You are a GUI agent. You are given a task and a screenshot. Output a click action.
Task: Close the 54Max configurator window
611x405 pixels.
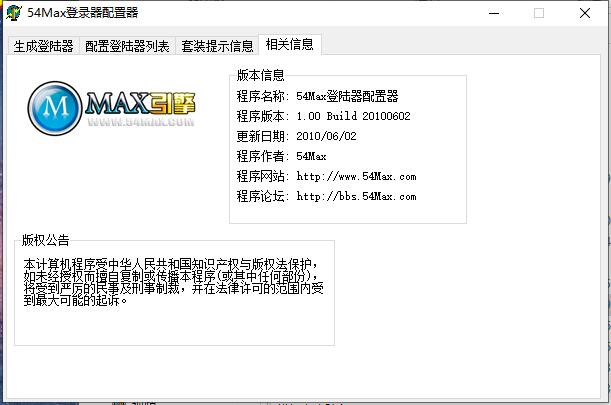coord(585,13)
